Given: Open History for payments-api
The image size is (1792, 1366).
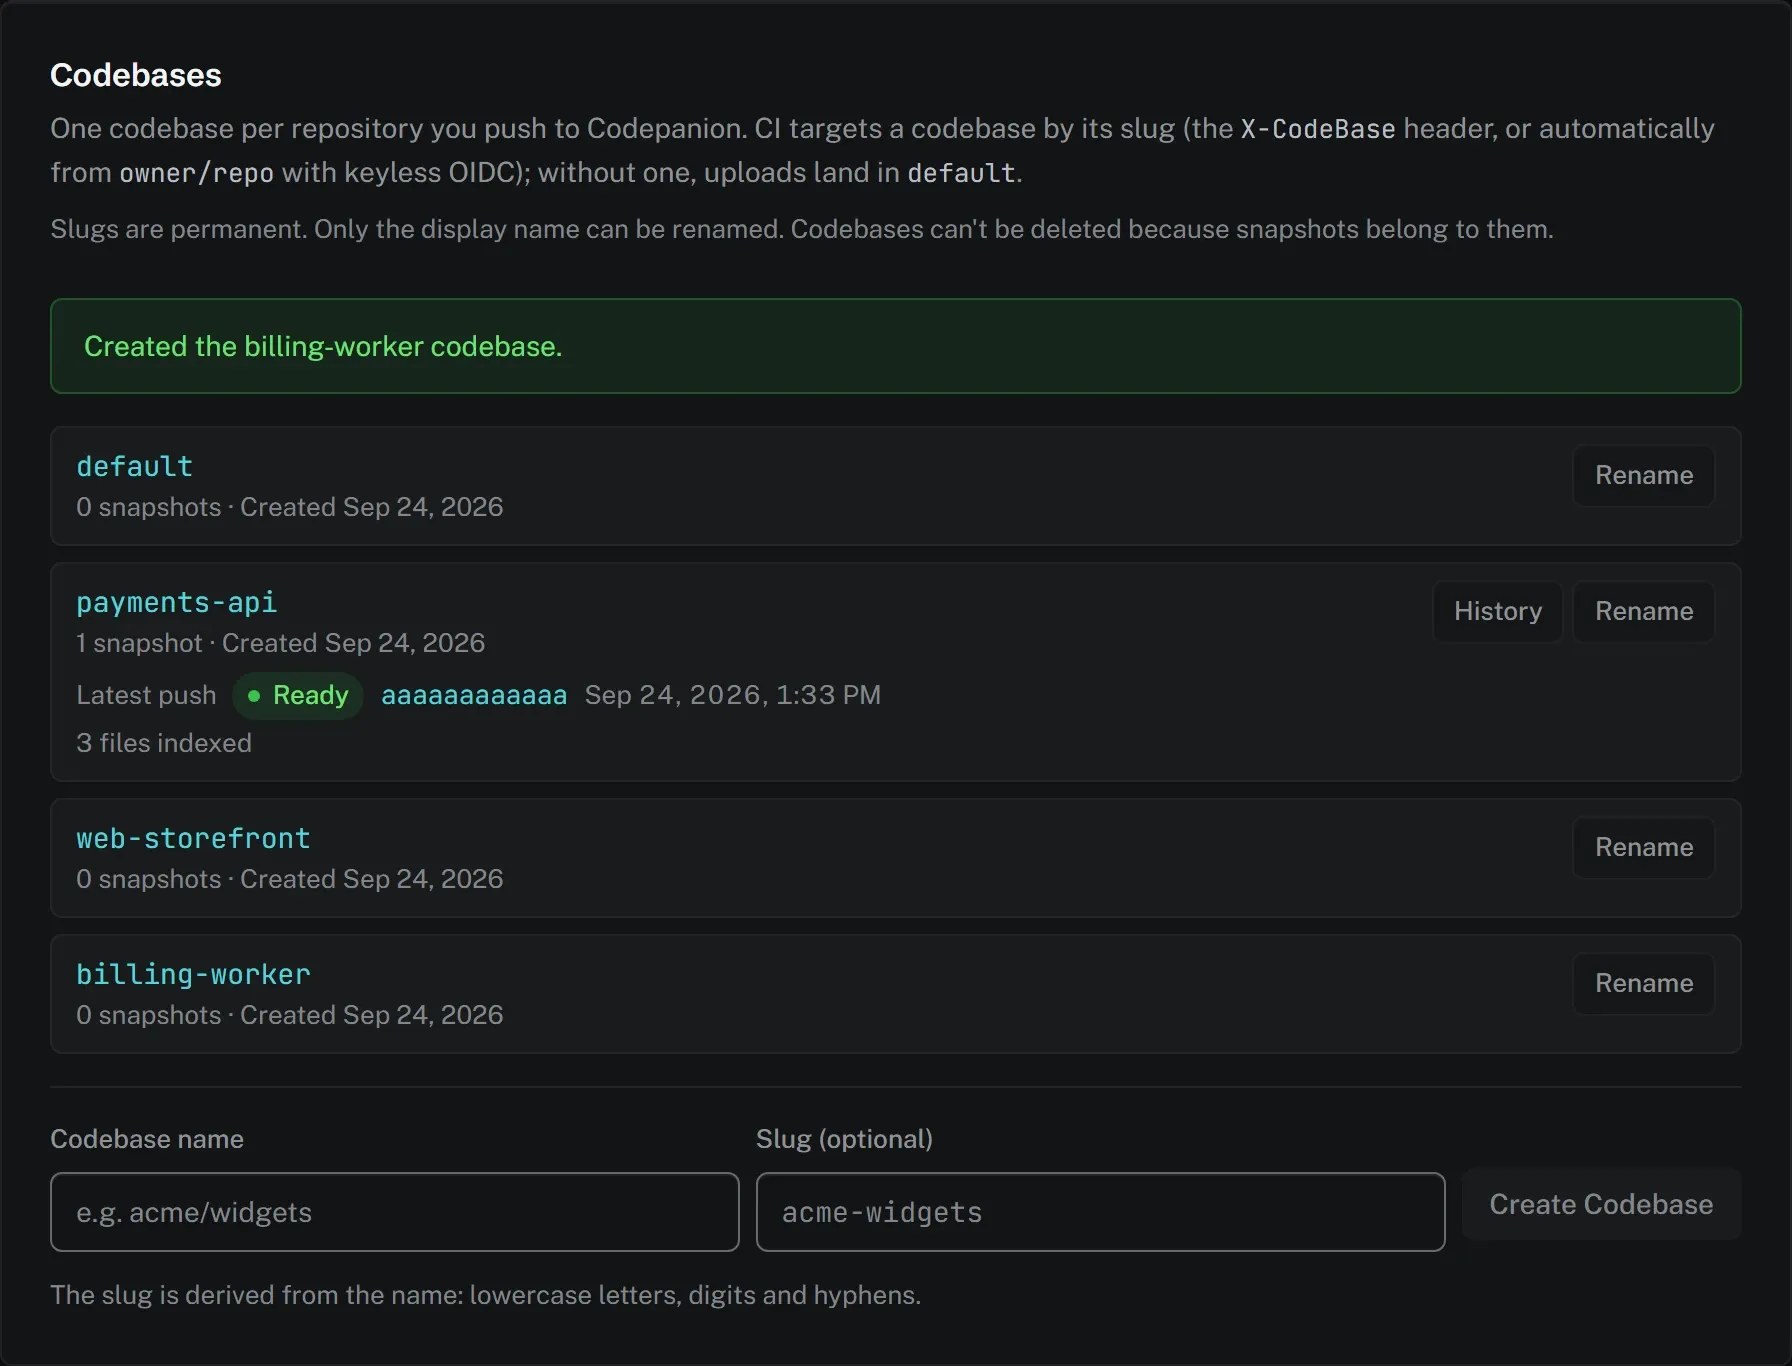Looking at the screenshot, I should point(1497,612).
